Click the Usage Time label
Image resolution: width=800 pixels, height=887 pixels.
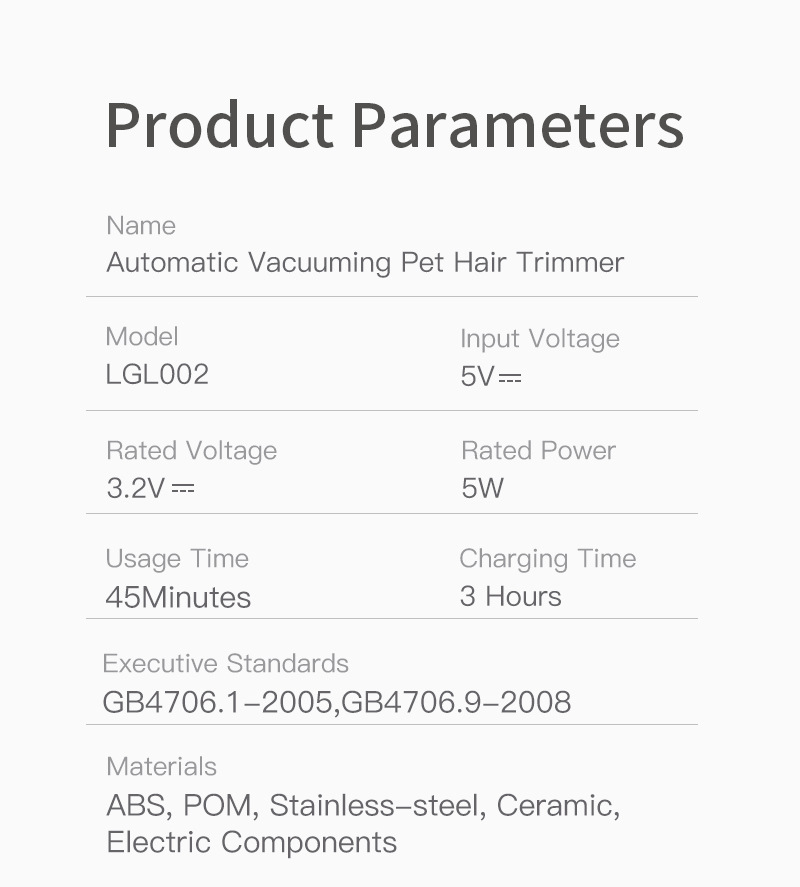click(177, 559)
